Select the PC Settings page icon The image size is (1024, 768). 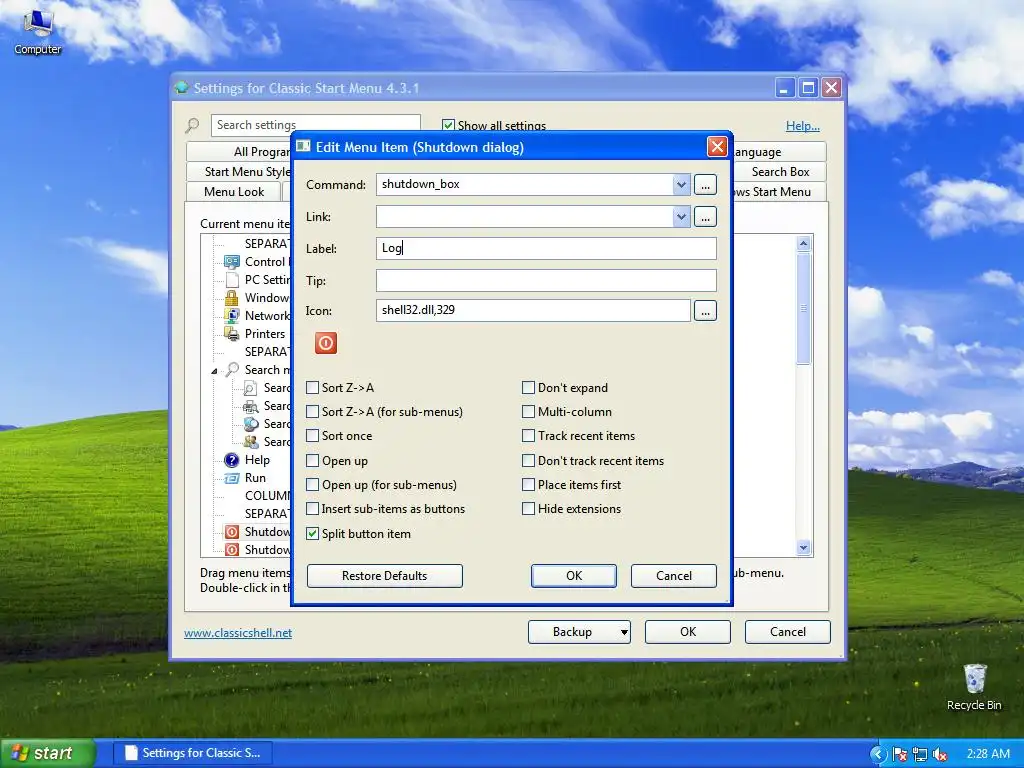point(232,280)
